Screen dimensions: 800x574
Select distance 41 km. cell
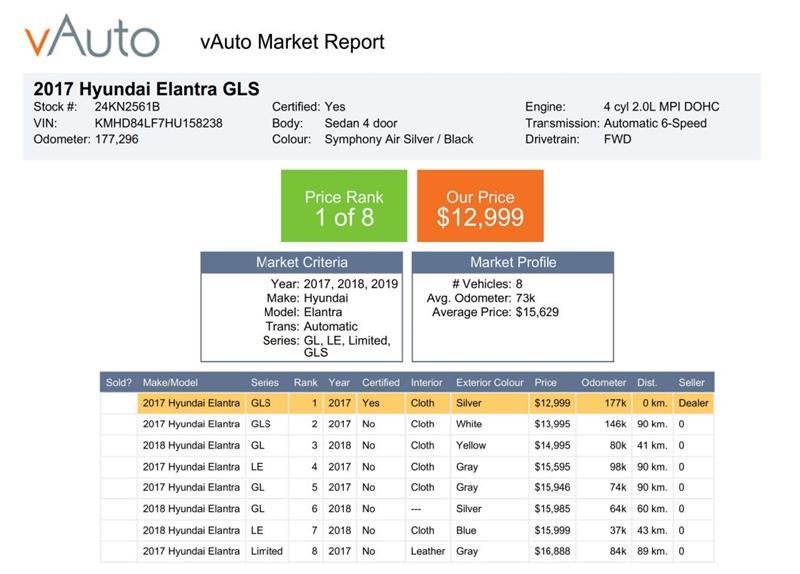click(x=652, y=445)
